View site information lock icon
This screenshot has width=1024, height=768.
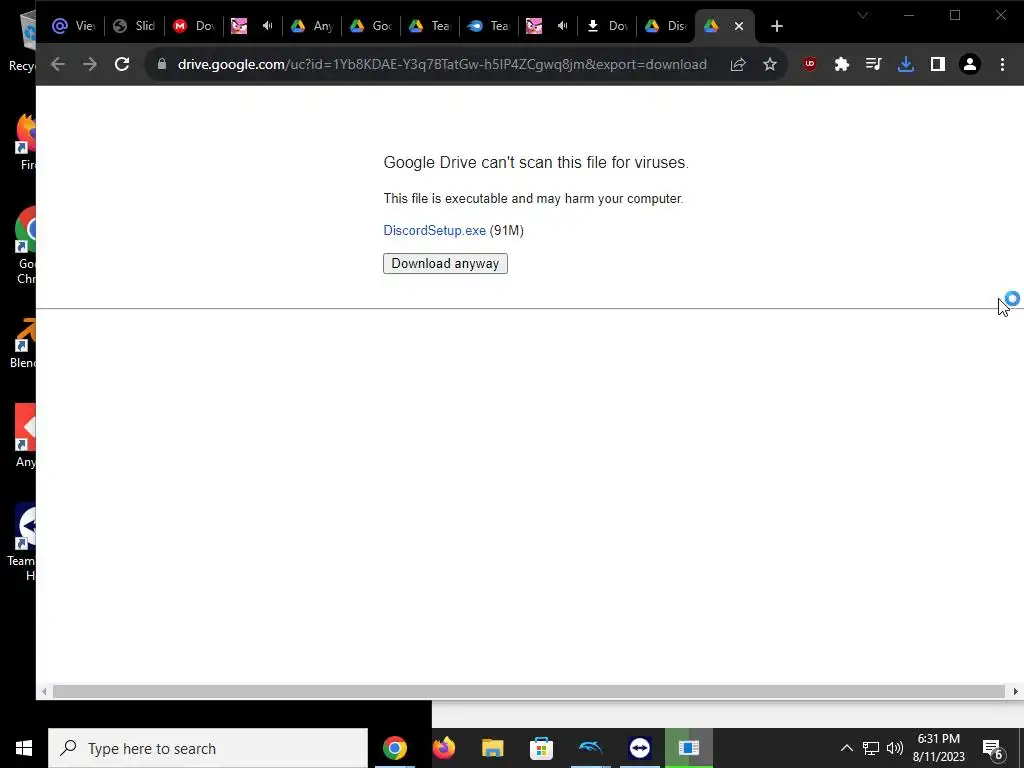click(162, 64)
